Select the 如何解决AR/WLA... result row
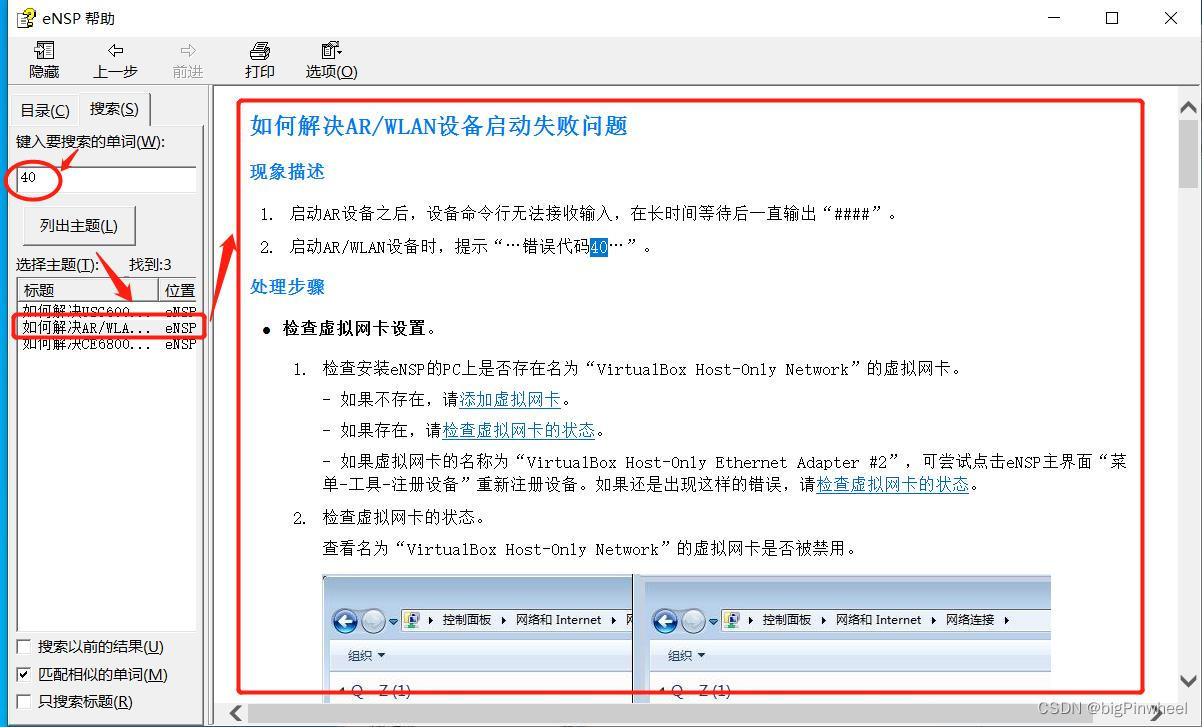The image size is (1202, 727). pyautogui.click(x=107, y=327)
